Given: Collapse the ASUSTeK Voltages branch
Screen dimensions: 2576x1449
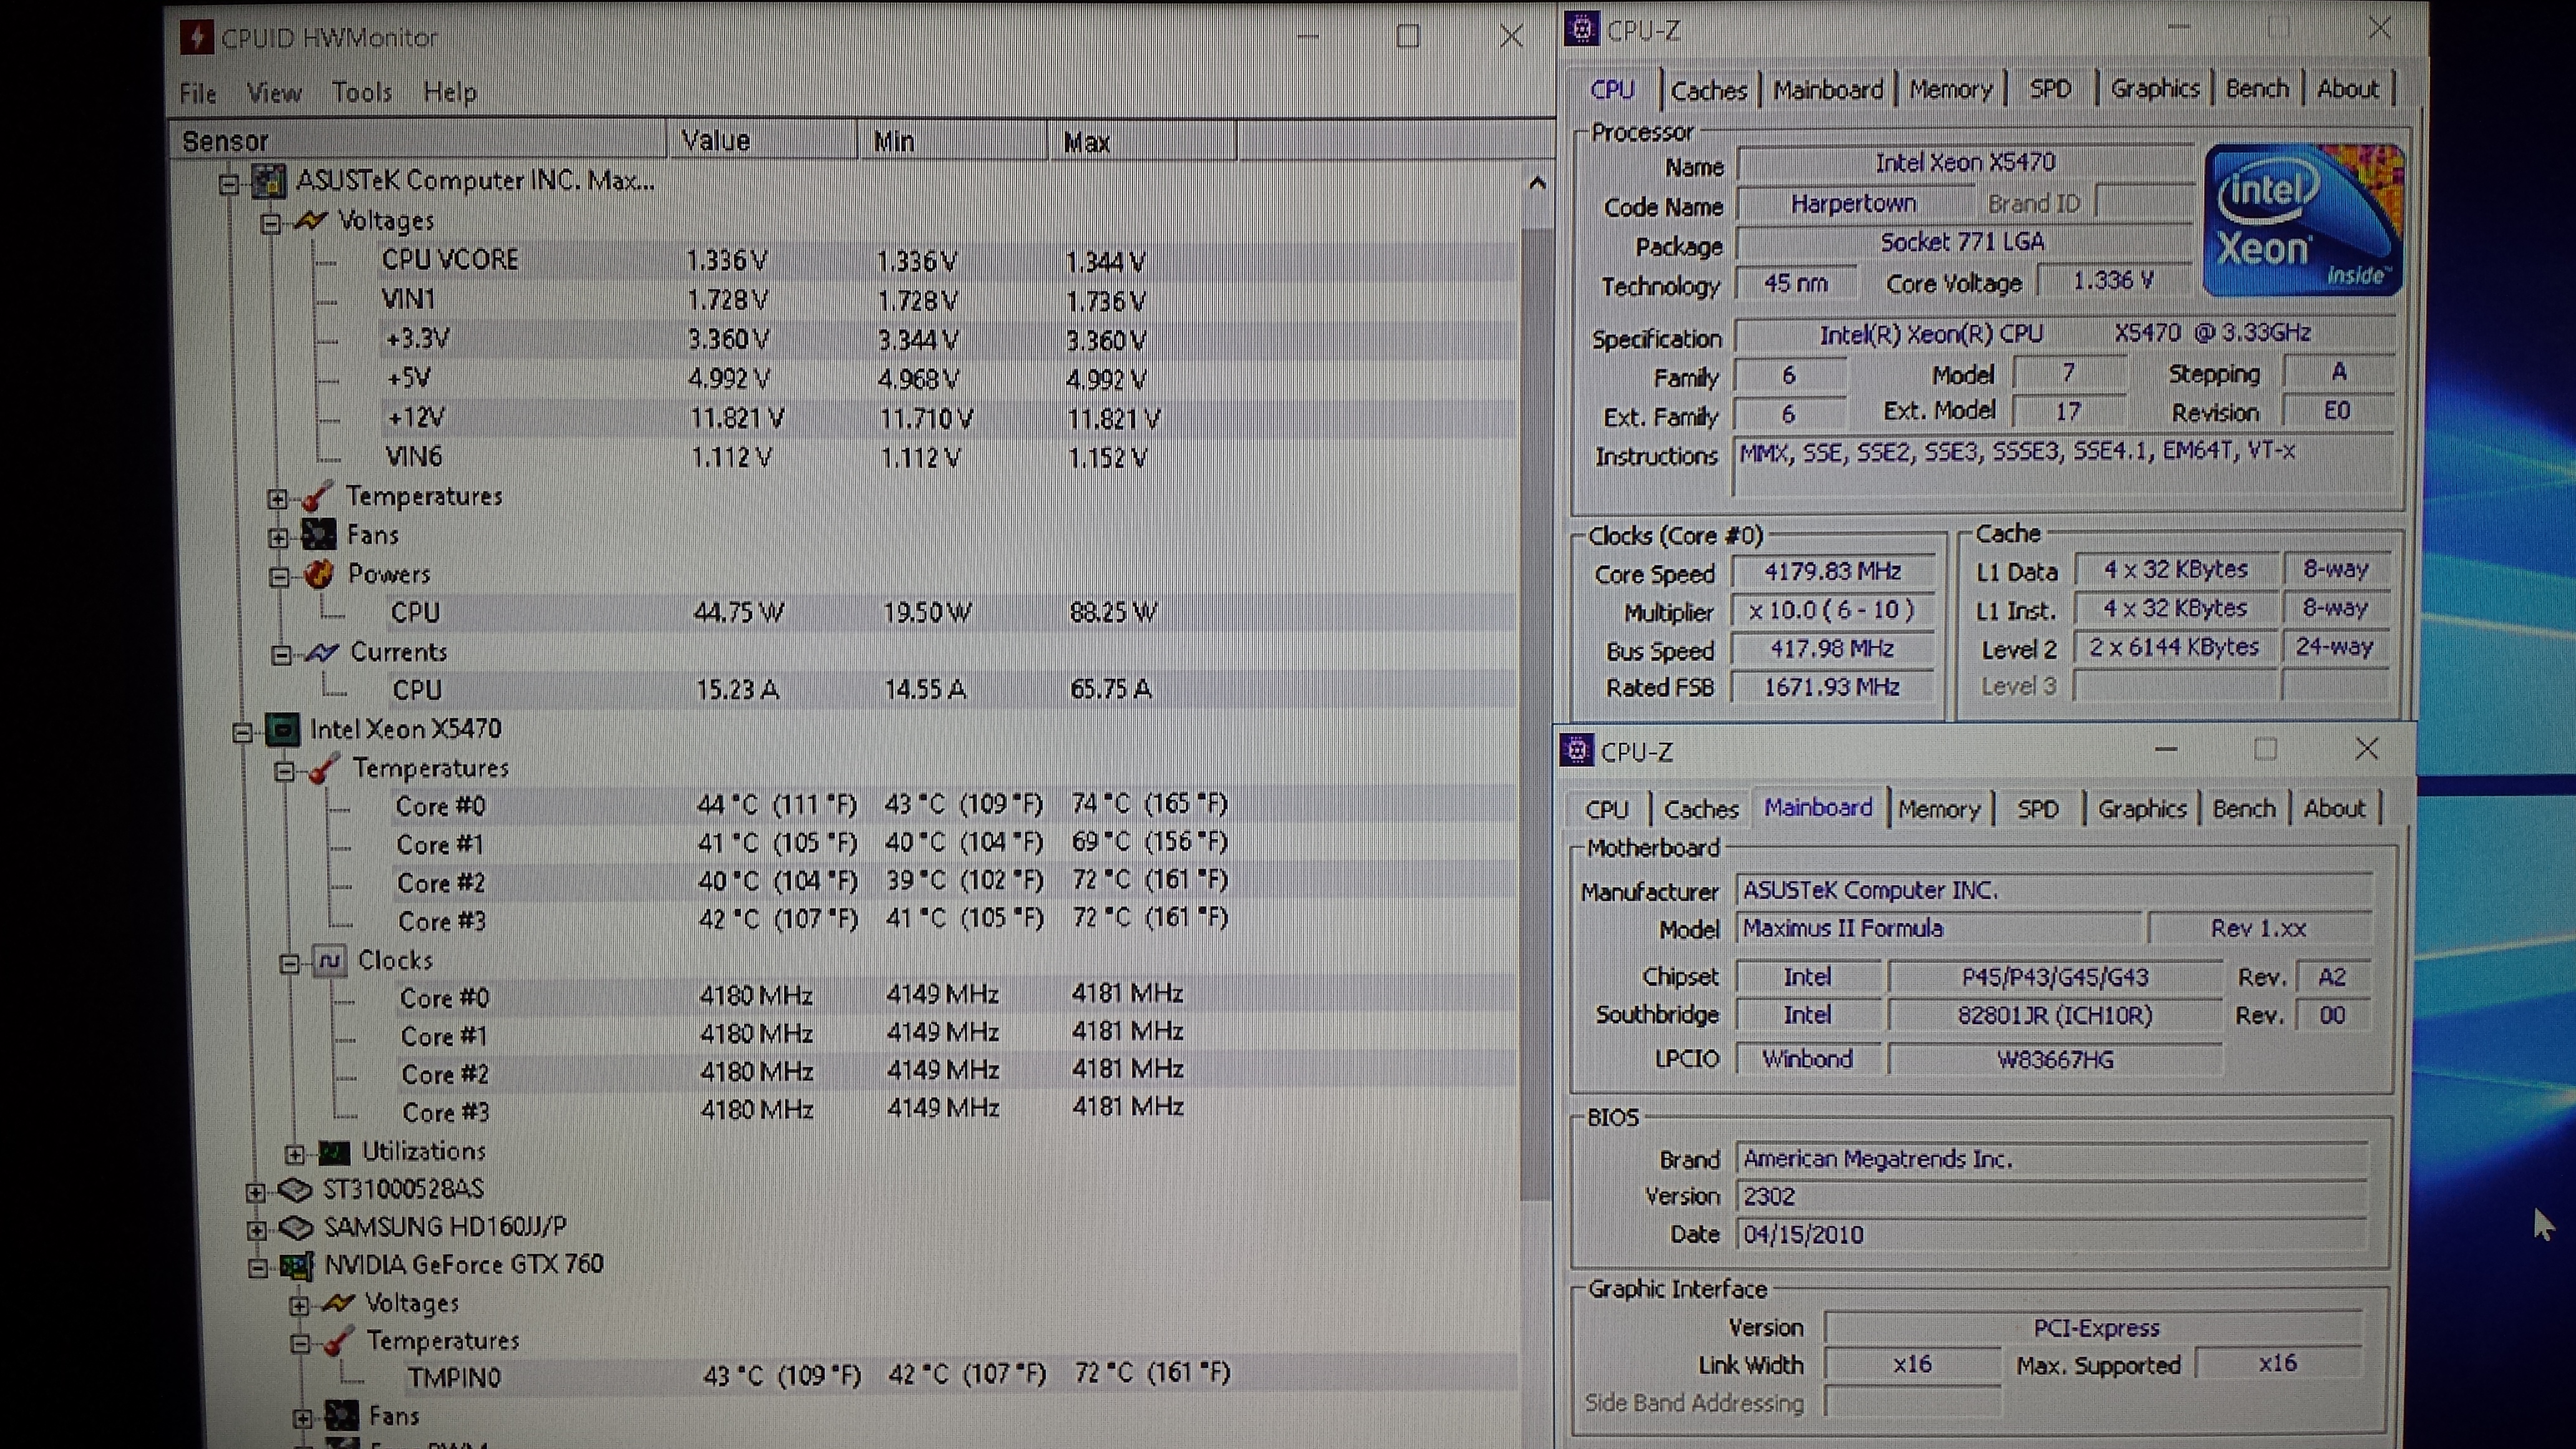Looking at the screenshot, I should [270, 224].
